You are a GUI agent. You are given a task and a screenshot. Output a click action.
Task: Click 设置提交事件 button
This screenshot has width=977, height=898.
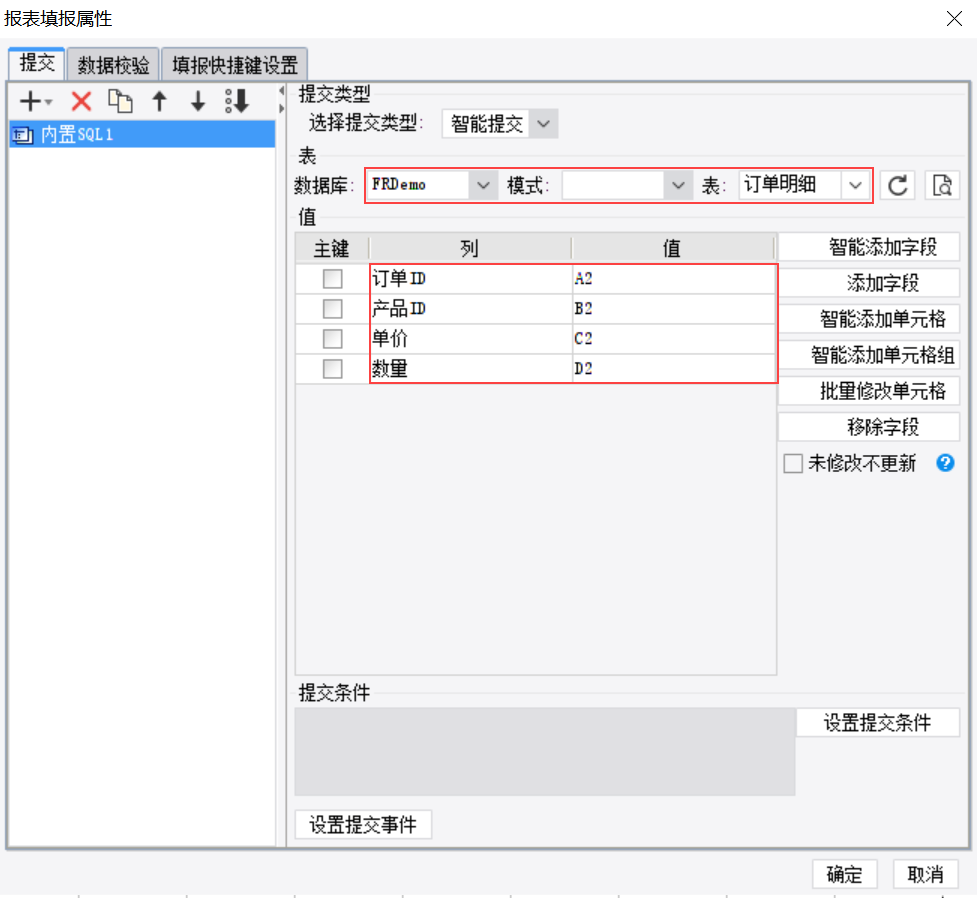point(363,824)
